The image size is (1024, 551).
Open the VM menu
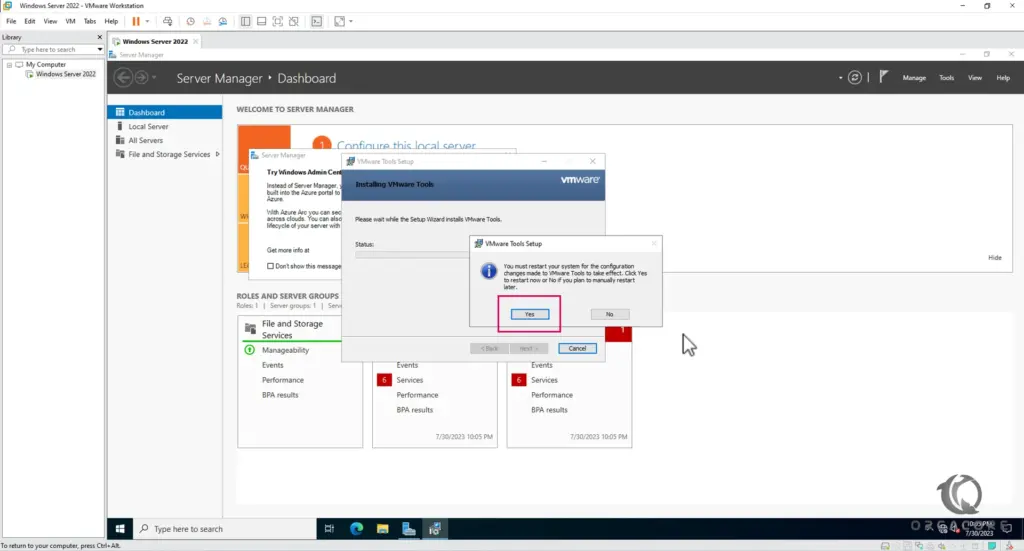tap(71, 22)
